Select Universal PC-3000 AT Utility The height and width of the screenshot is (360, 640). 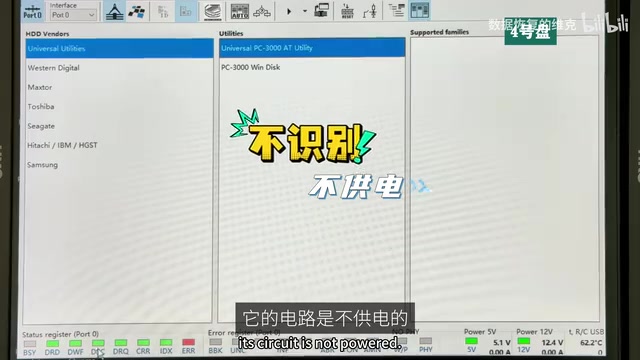pos(312,48)
